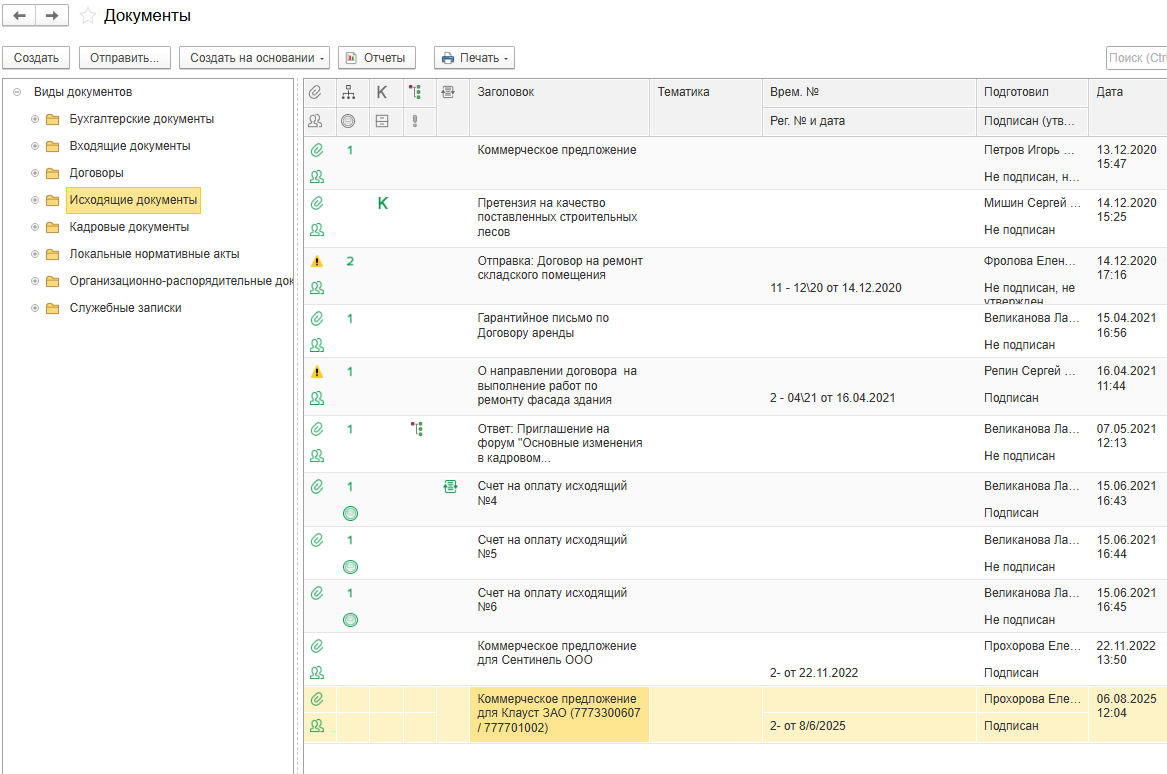Click the Создать button

tap(36, 58)
